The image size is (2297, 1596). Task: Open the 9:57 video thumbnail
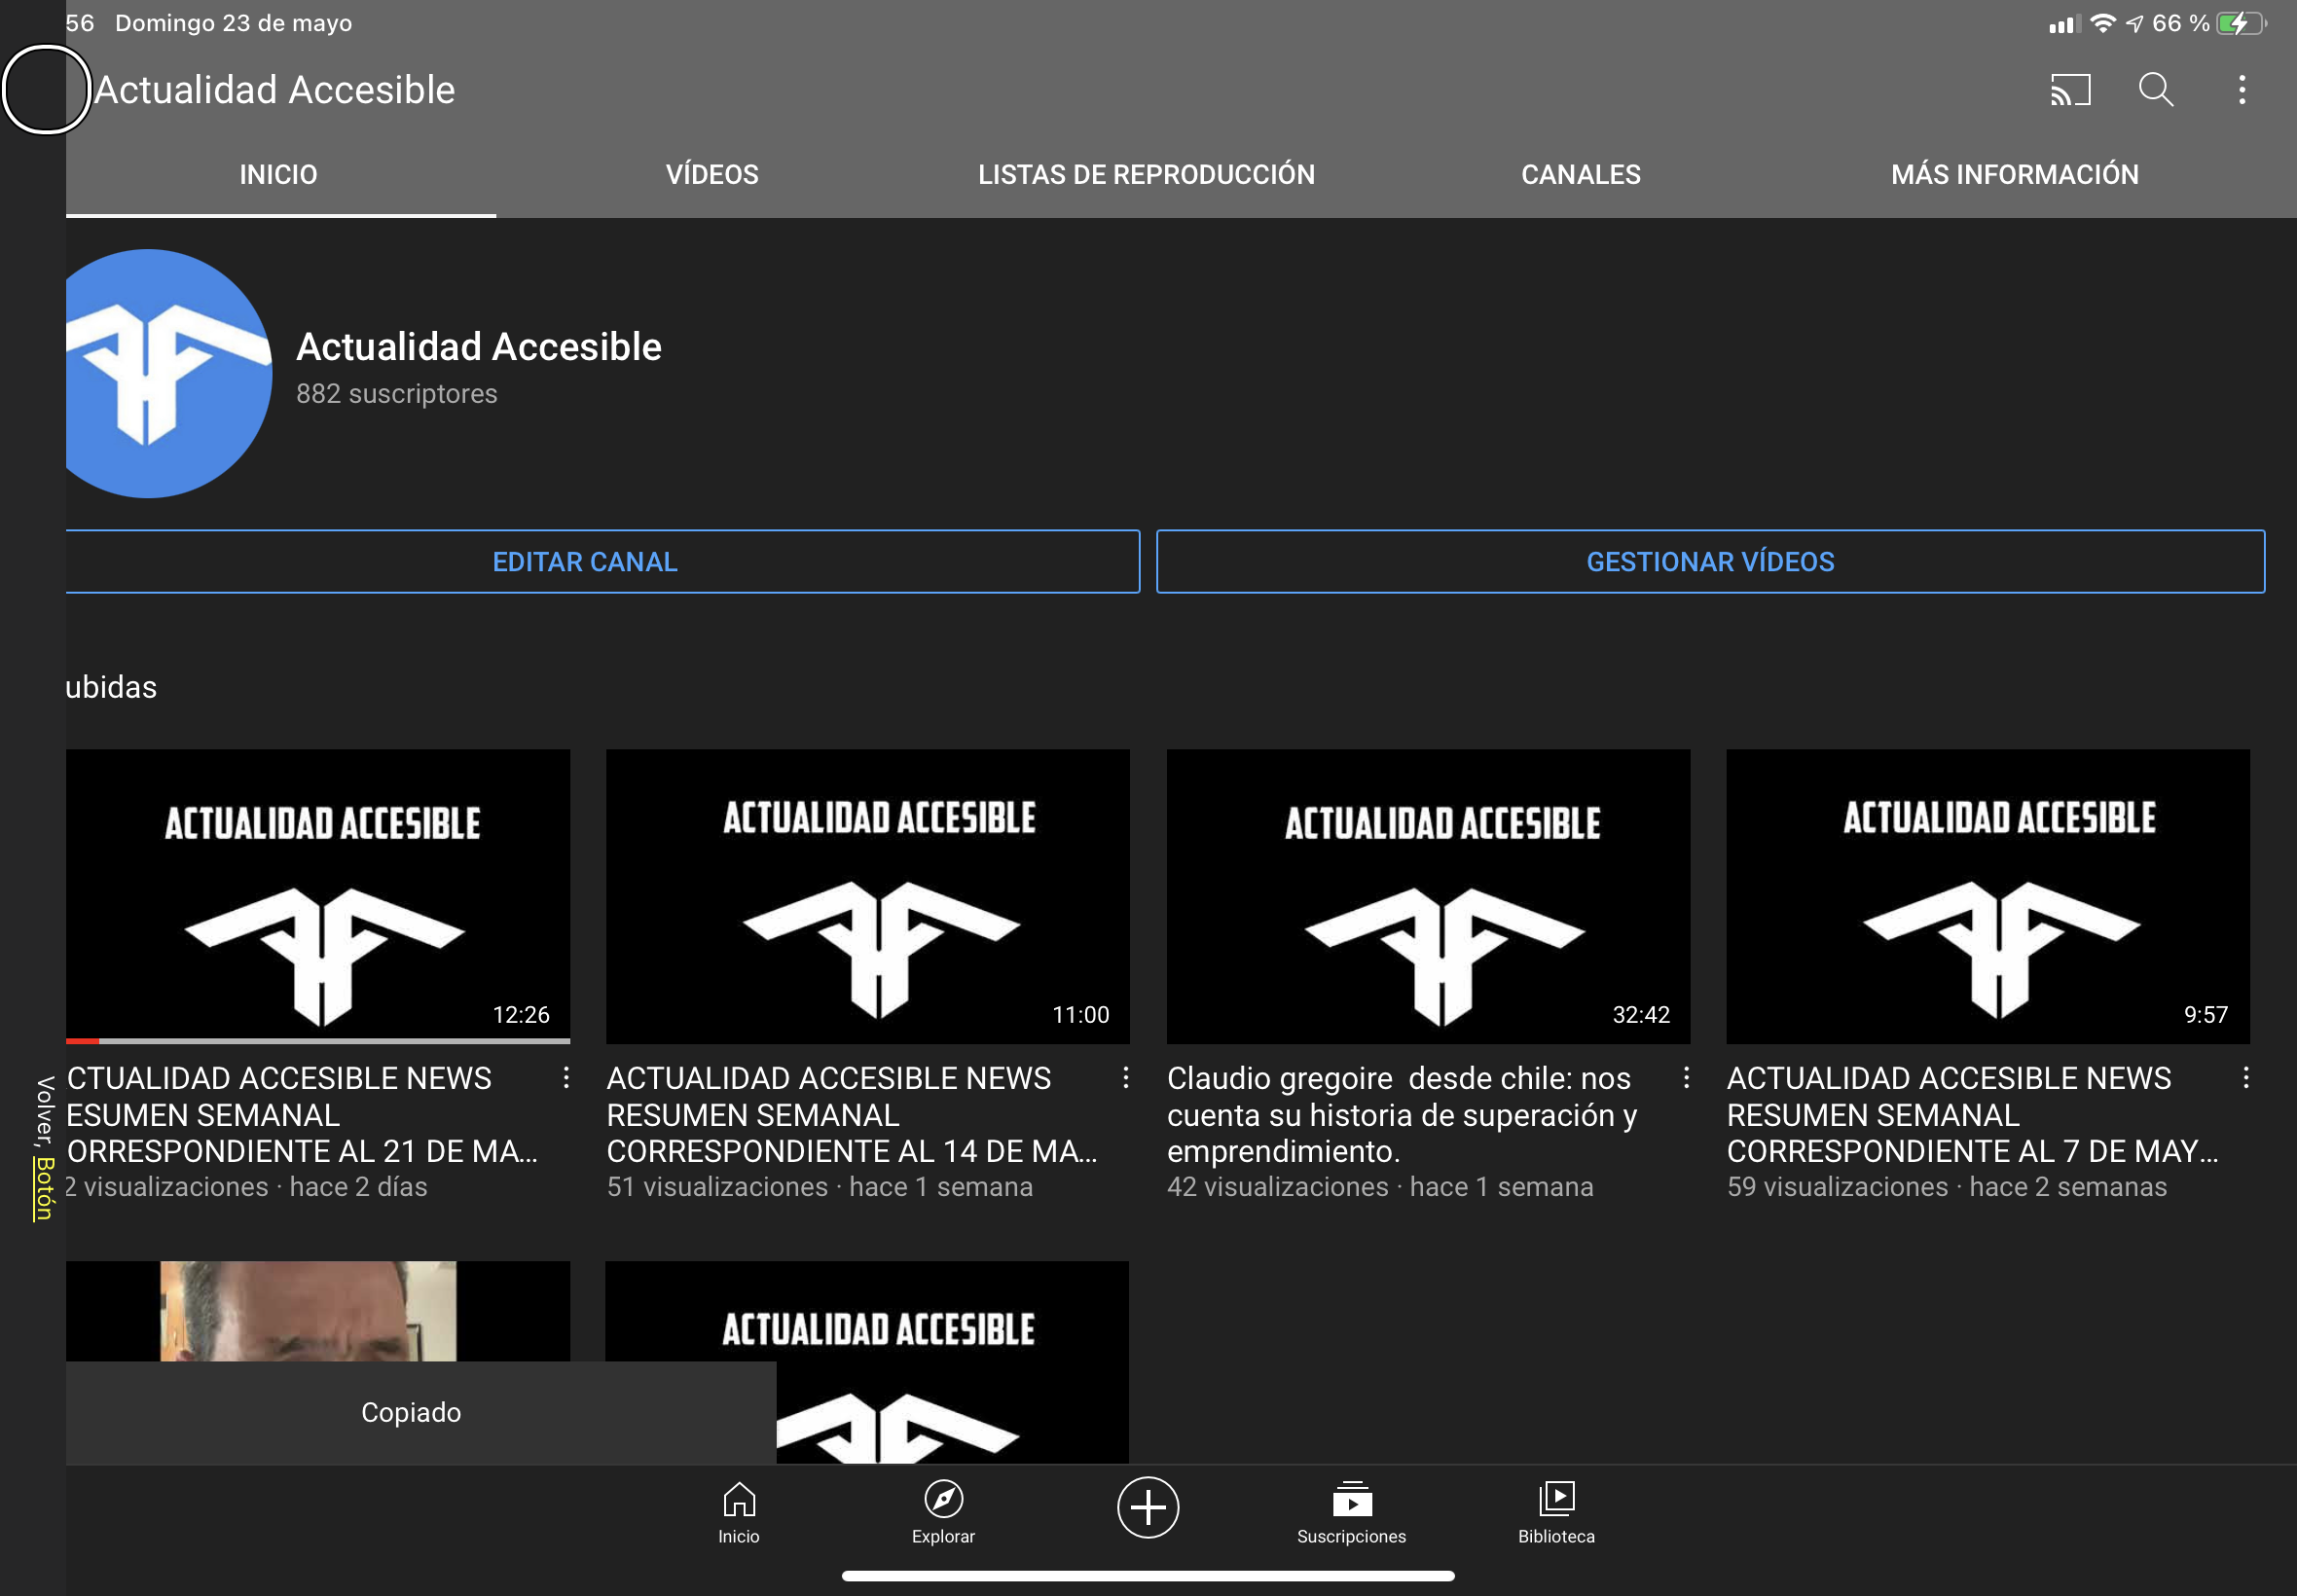[1988, 896]
